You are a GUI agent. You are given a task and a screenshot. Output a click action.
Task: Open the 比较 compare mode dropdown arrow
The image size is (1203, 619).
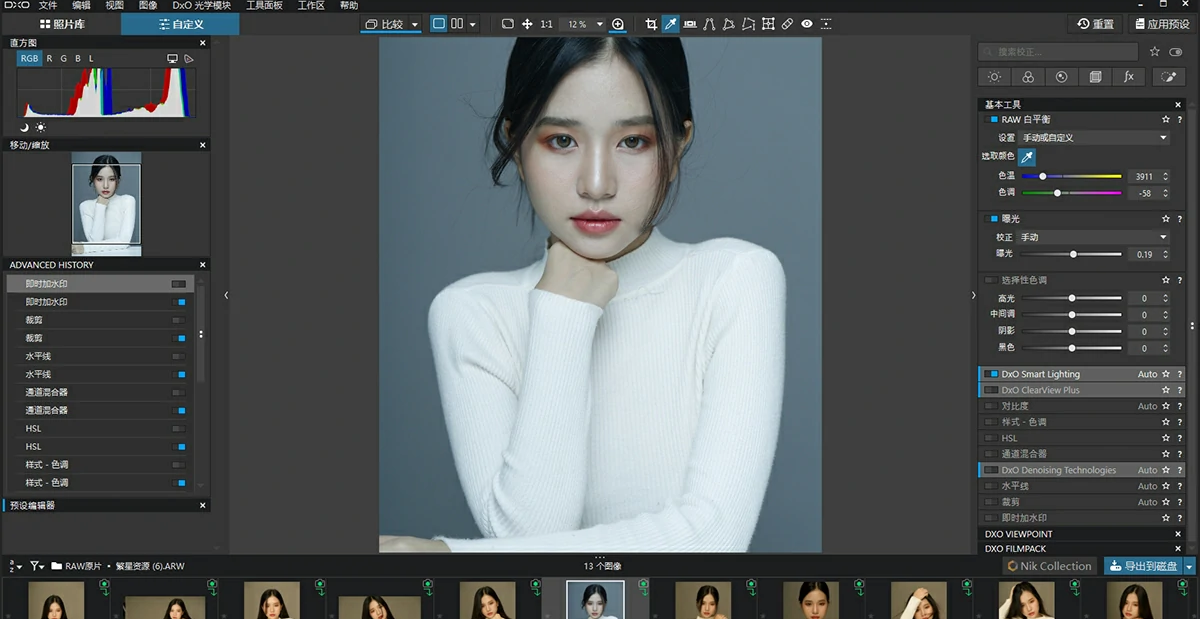pyautogui.click(x=415, y=24)
